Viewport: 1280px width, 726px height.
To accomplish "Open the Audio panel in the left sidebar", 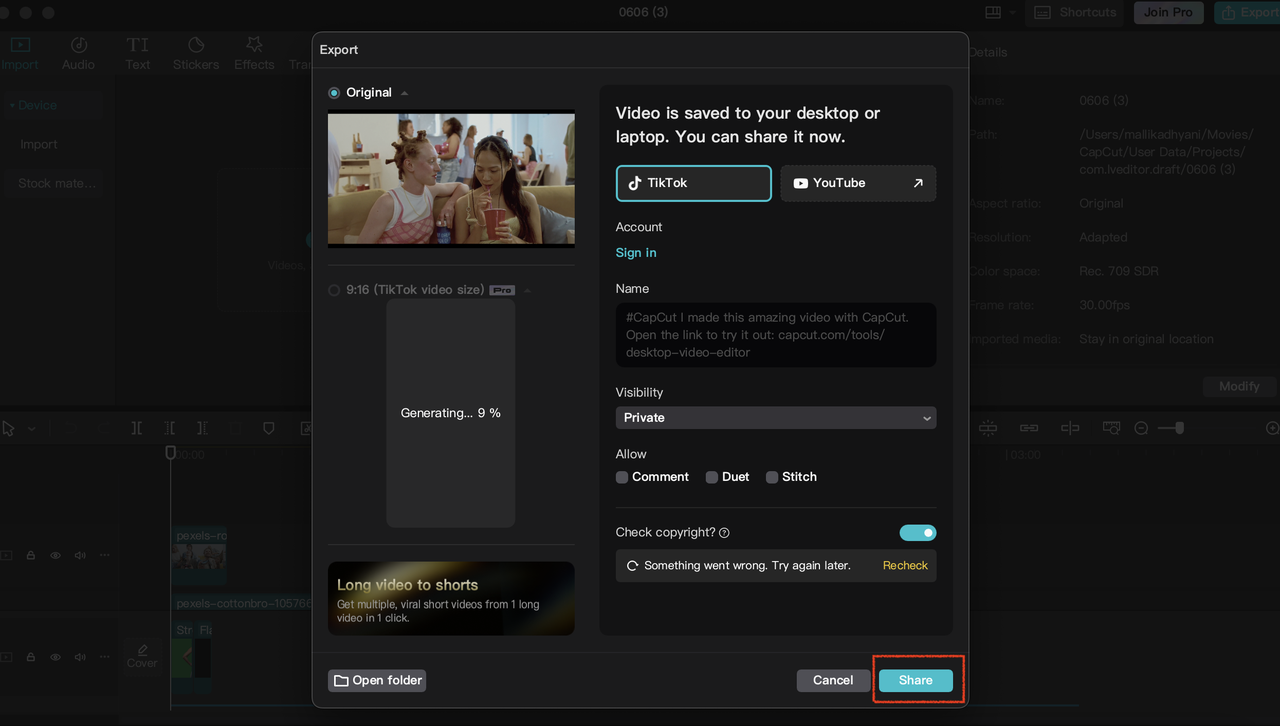I will (78, 52).
